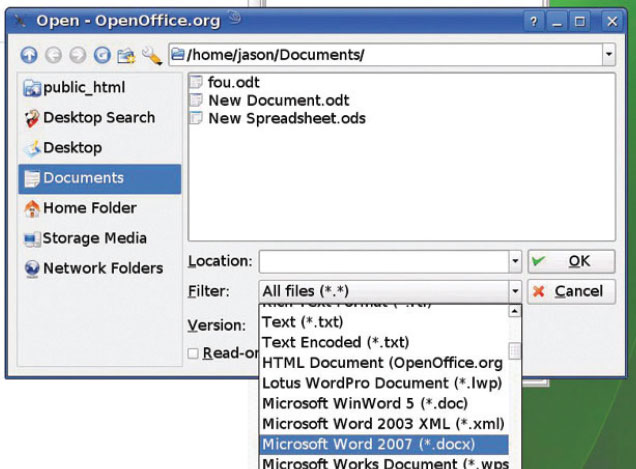Image resolution: width=636 pixels, height=469 pixels.
Task: Click the reload icon in the toolbar
Action: pyautogui.click(x=101, y=55)
